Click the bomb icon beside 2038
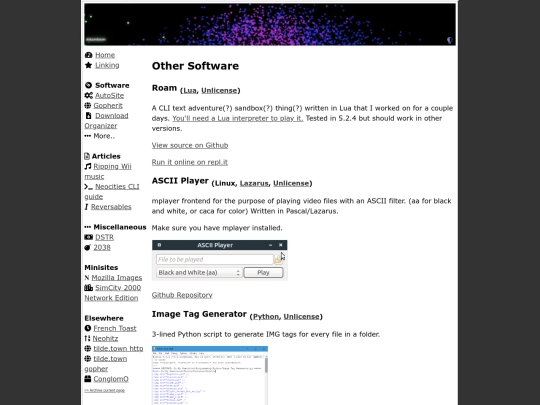 pyautogui.click(x=87, y=247)
